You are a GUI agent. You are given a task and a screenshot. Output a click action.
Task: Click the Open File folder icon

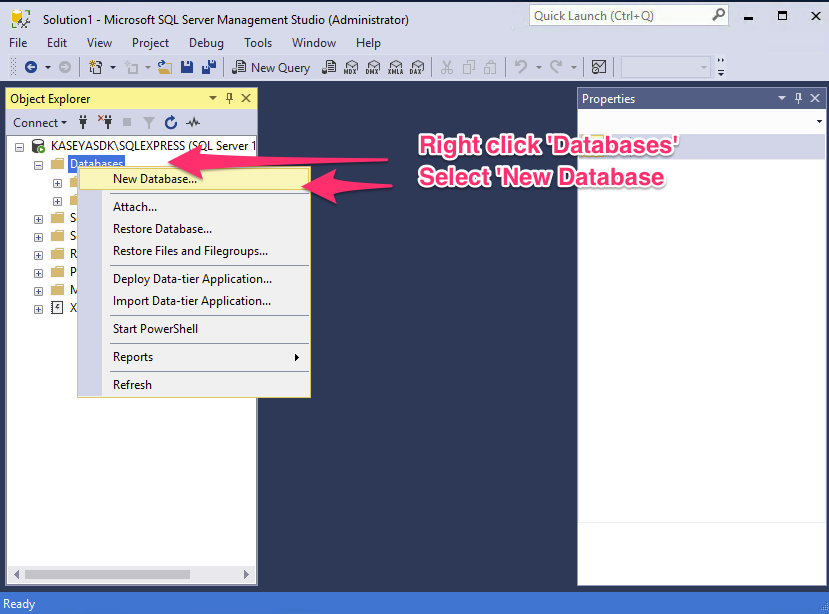click(165, 67)
